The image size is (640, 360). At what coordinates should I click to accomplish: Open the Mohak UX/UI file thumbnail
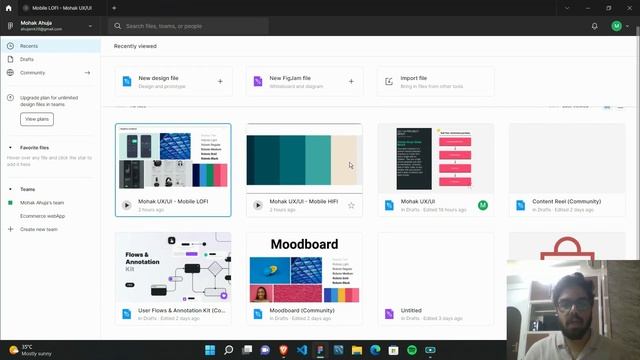(436, 158)
